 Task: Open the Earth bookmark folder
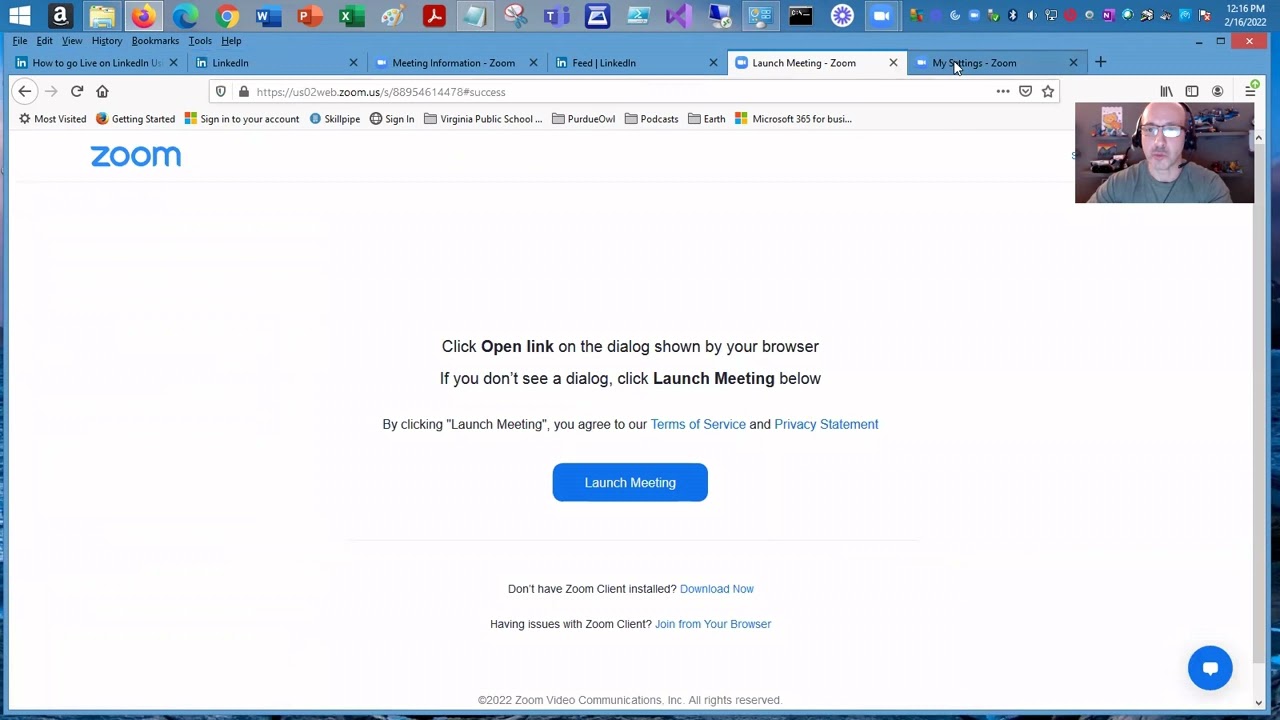[706, 119]
